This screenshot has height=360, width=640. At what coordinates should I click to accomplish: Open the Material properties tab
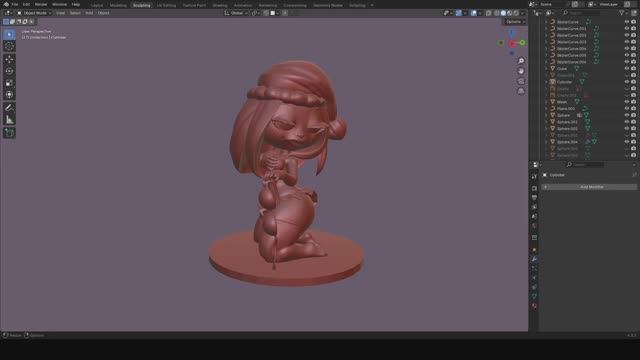[x=534, y=306]
